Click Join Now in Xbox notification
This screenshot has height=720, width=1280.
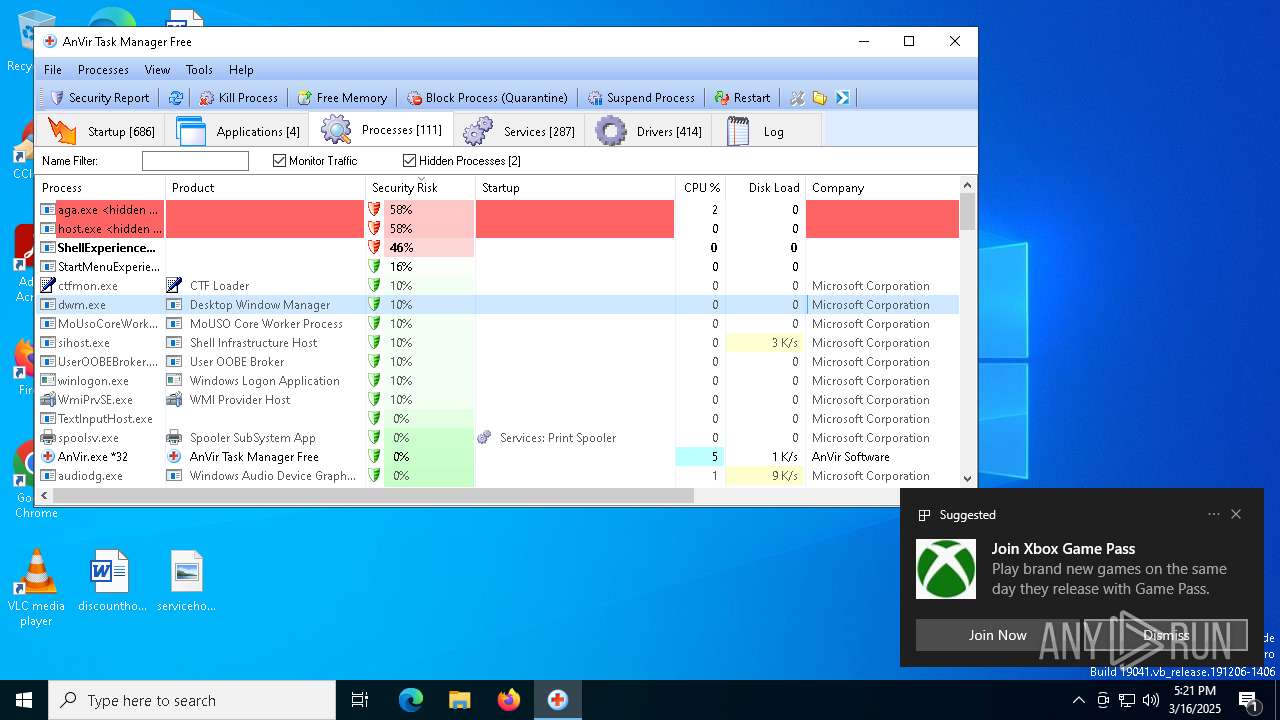pos(997,635)
